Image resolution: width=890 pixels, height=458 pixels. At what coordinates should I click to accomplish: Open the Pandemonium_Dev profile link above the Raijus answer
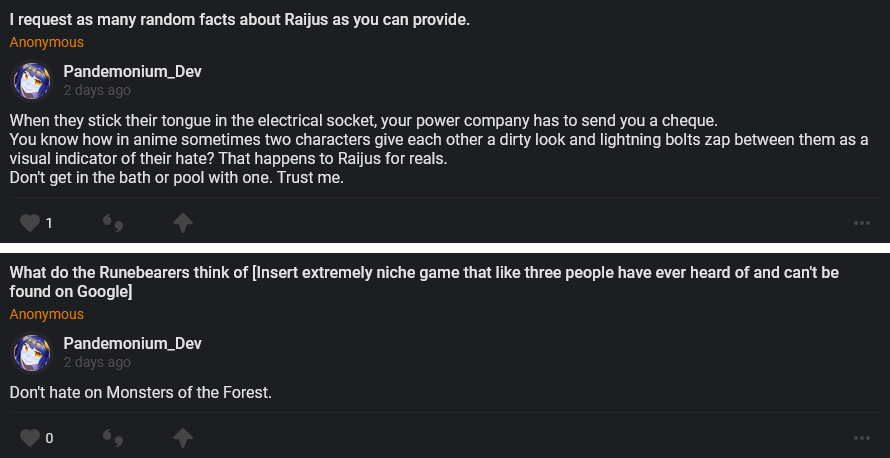(132, 72)
